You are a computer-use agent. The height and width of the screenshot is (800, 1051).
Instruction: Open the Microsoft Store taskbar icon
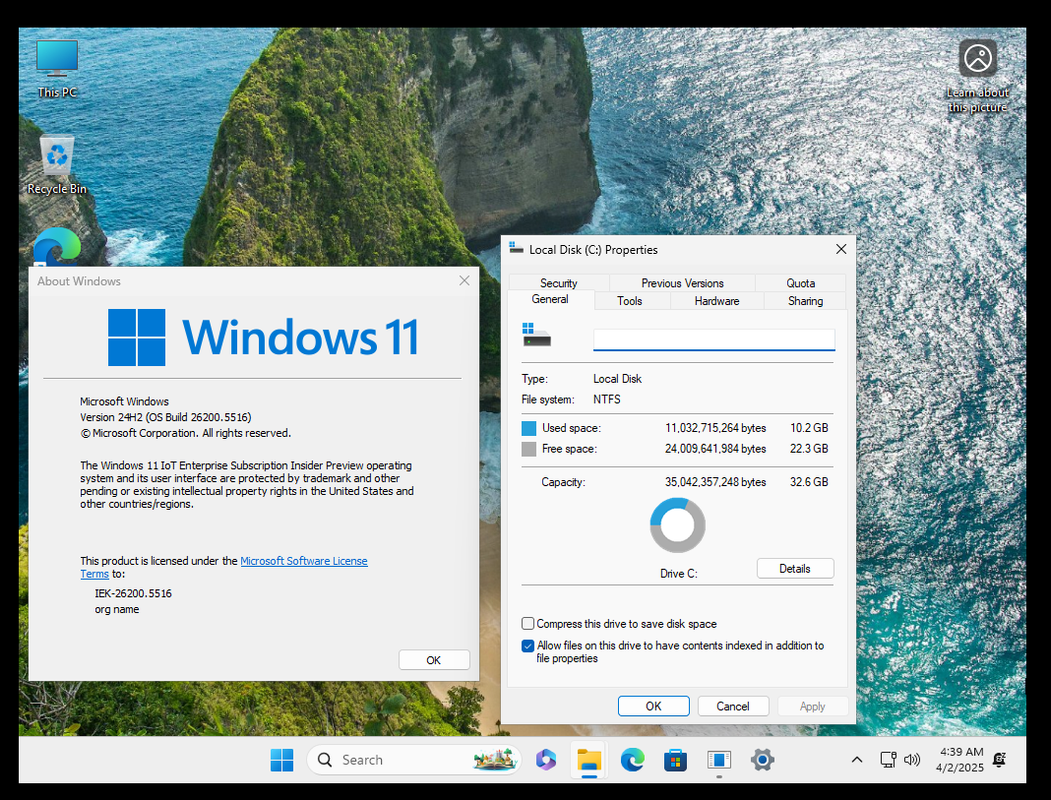[x=675, y=760]
